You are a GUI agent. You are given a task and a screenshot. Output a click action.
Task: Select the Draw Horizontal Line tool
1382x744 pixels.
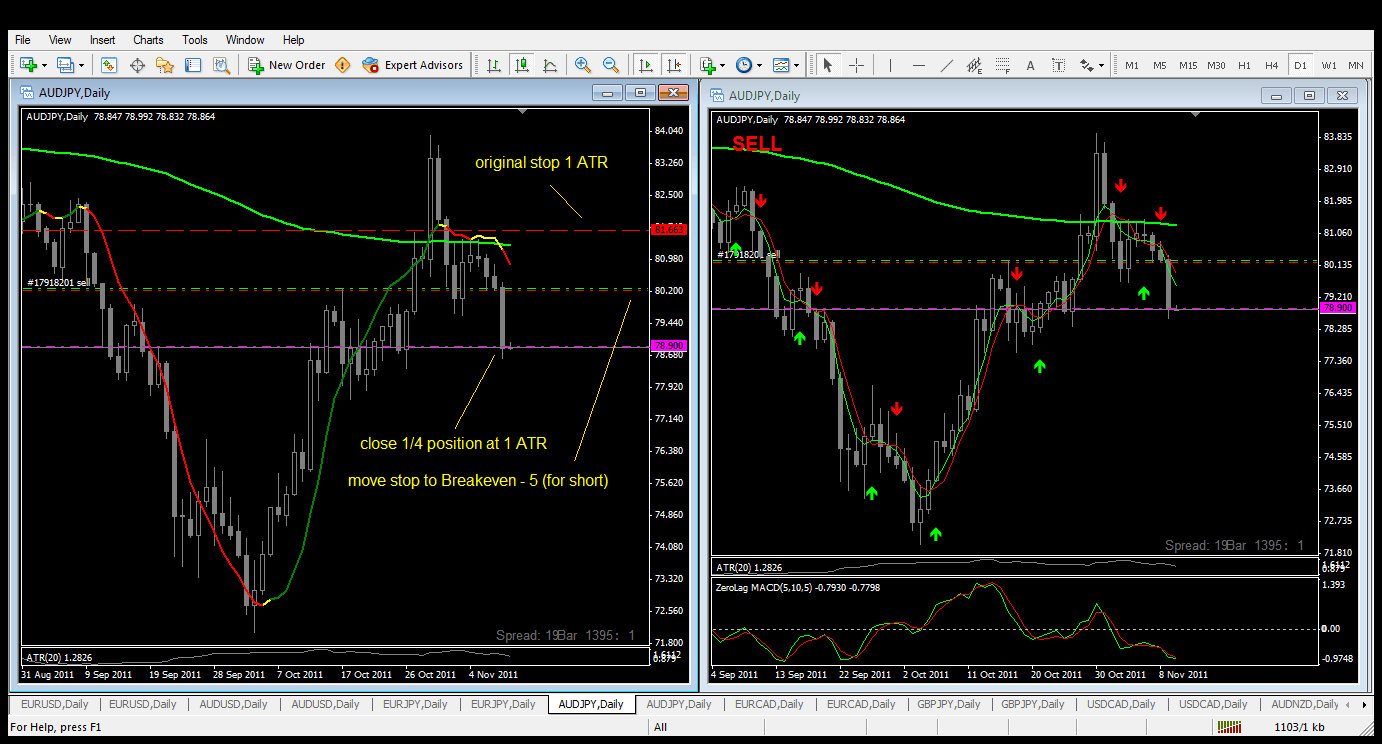919,65
